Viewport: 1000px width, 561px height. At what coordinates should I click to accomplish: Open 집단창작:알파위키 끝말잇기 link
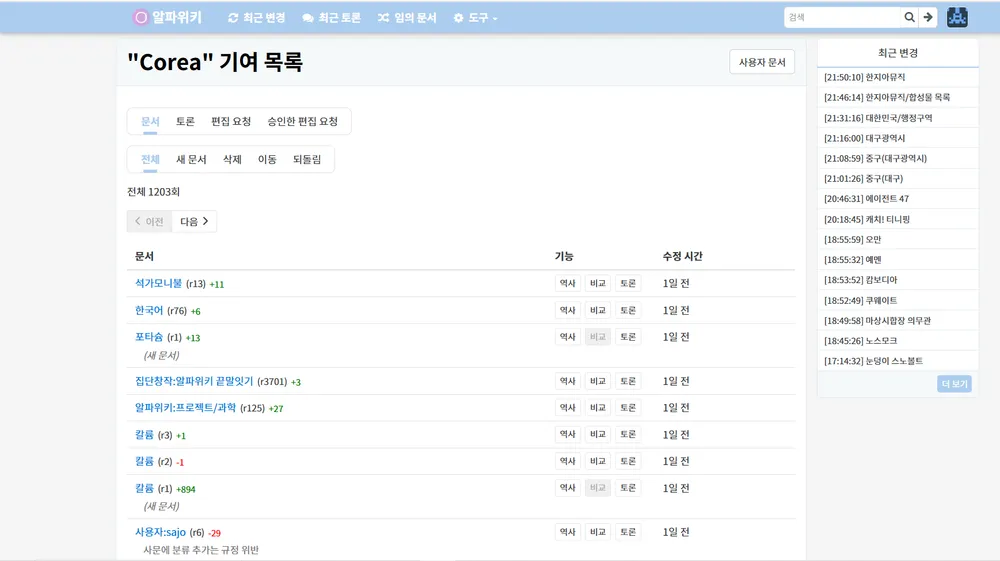coord(194,381)
